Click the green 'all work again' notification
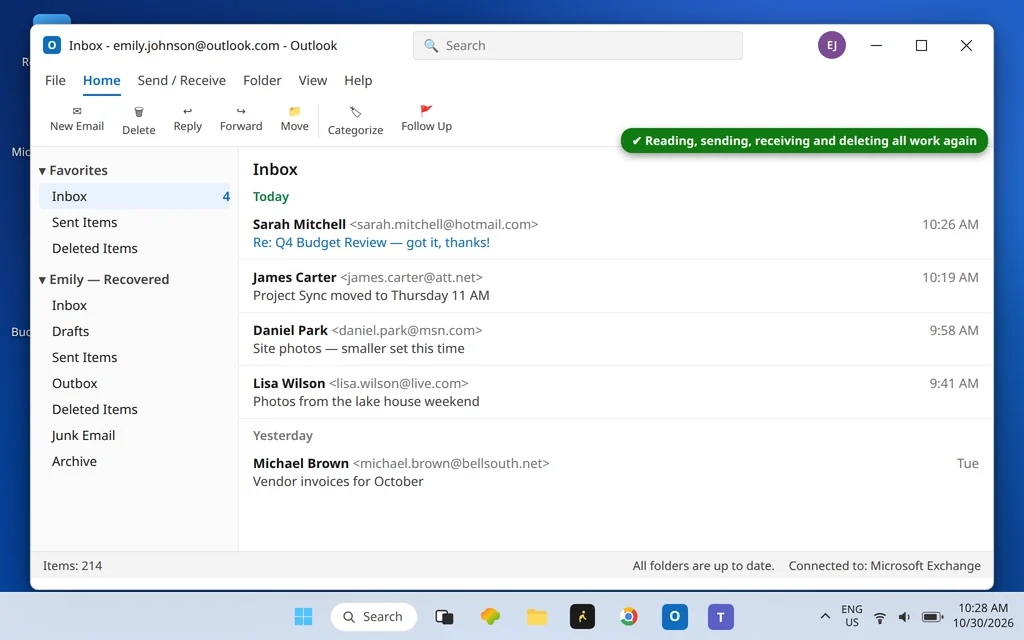The height and width of the screenshot is (640, 1024). (x=804, y=141)
